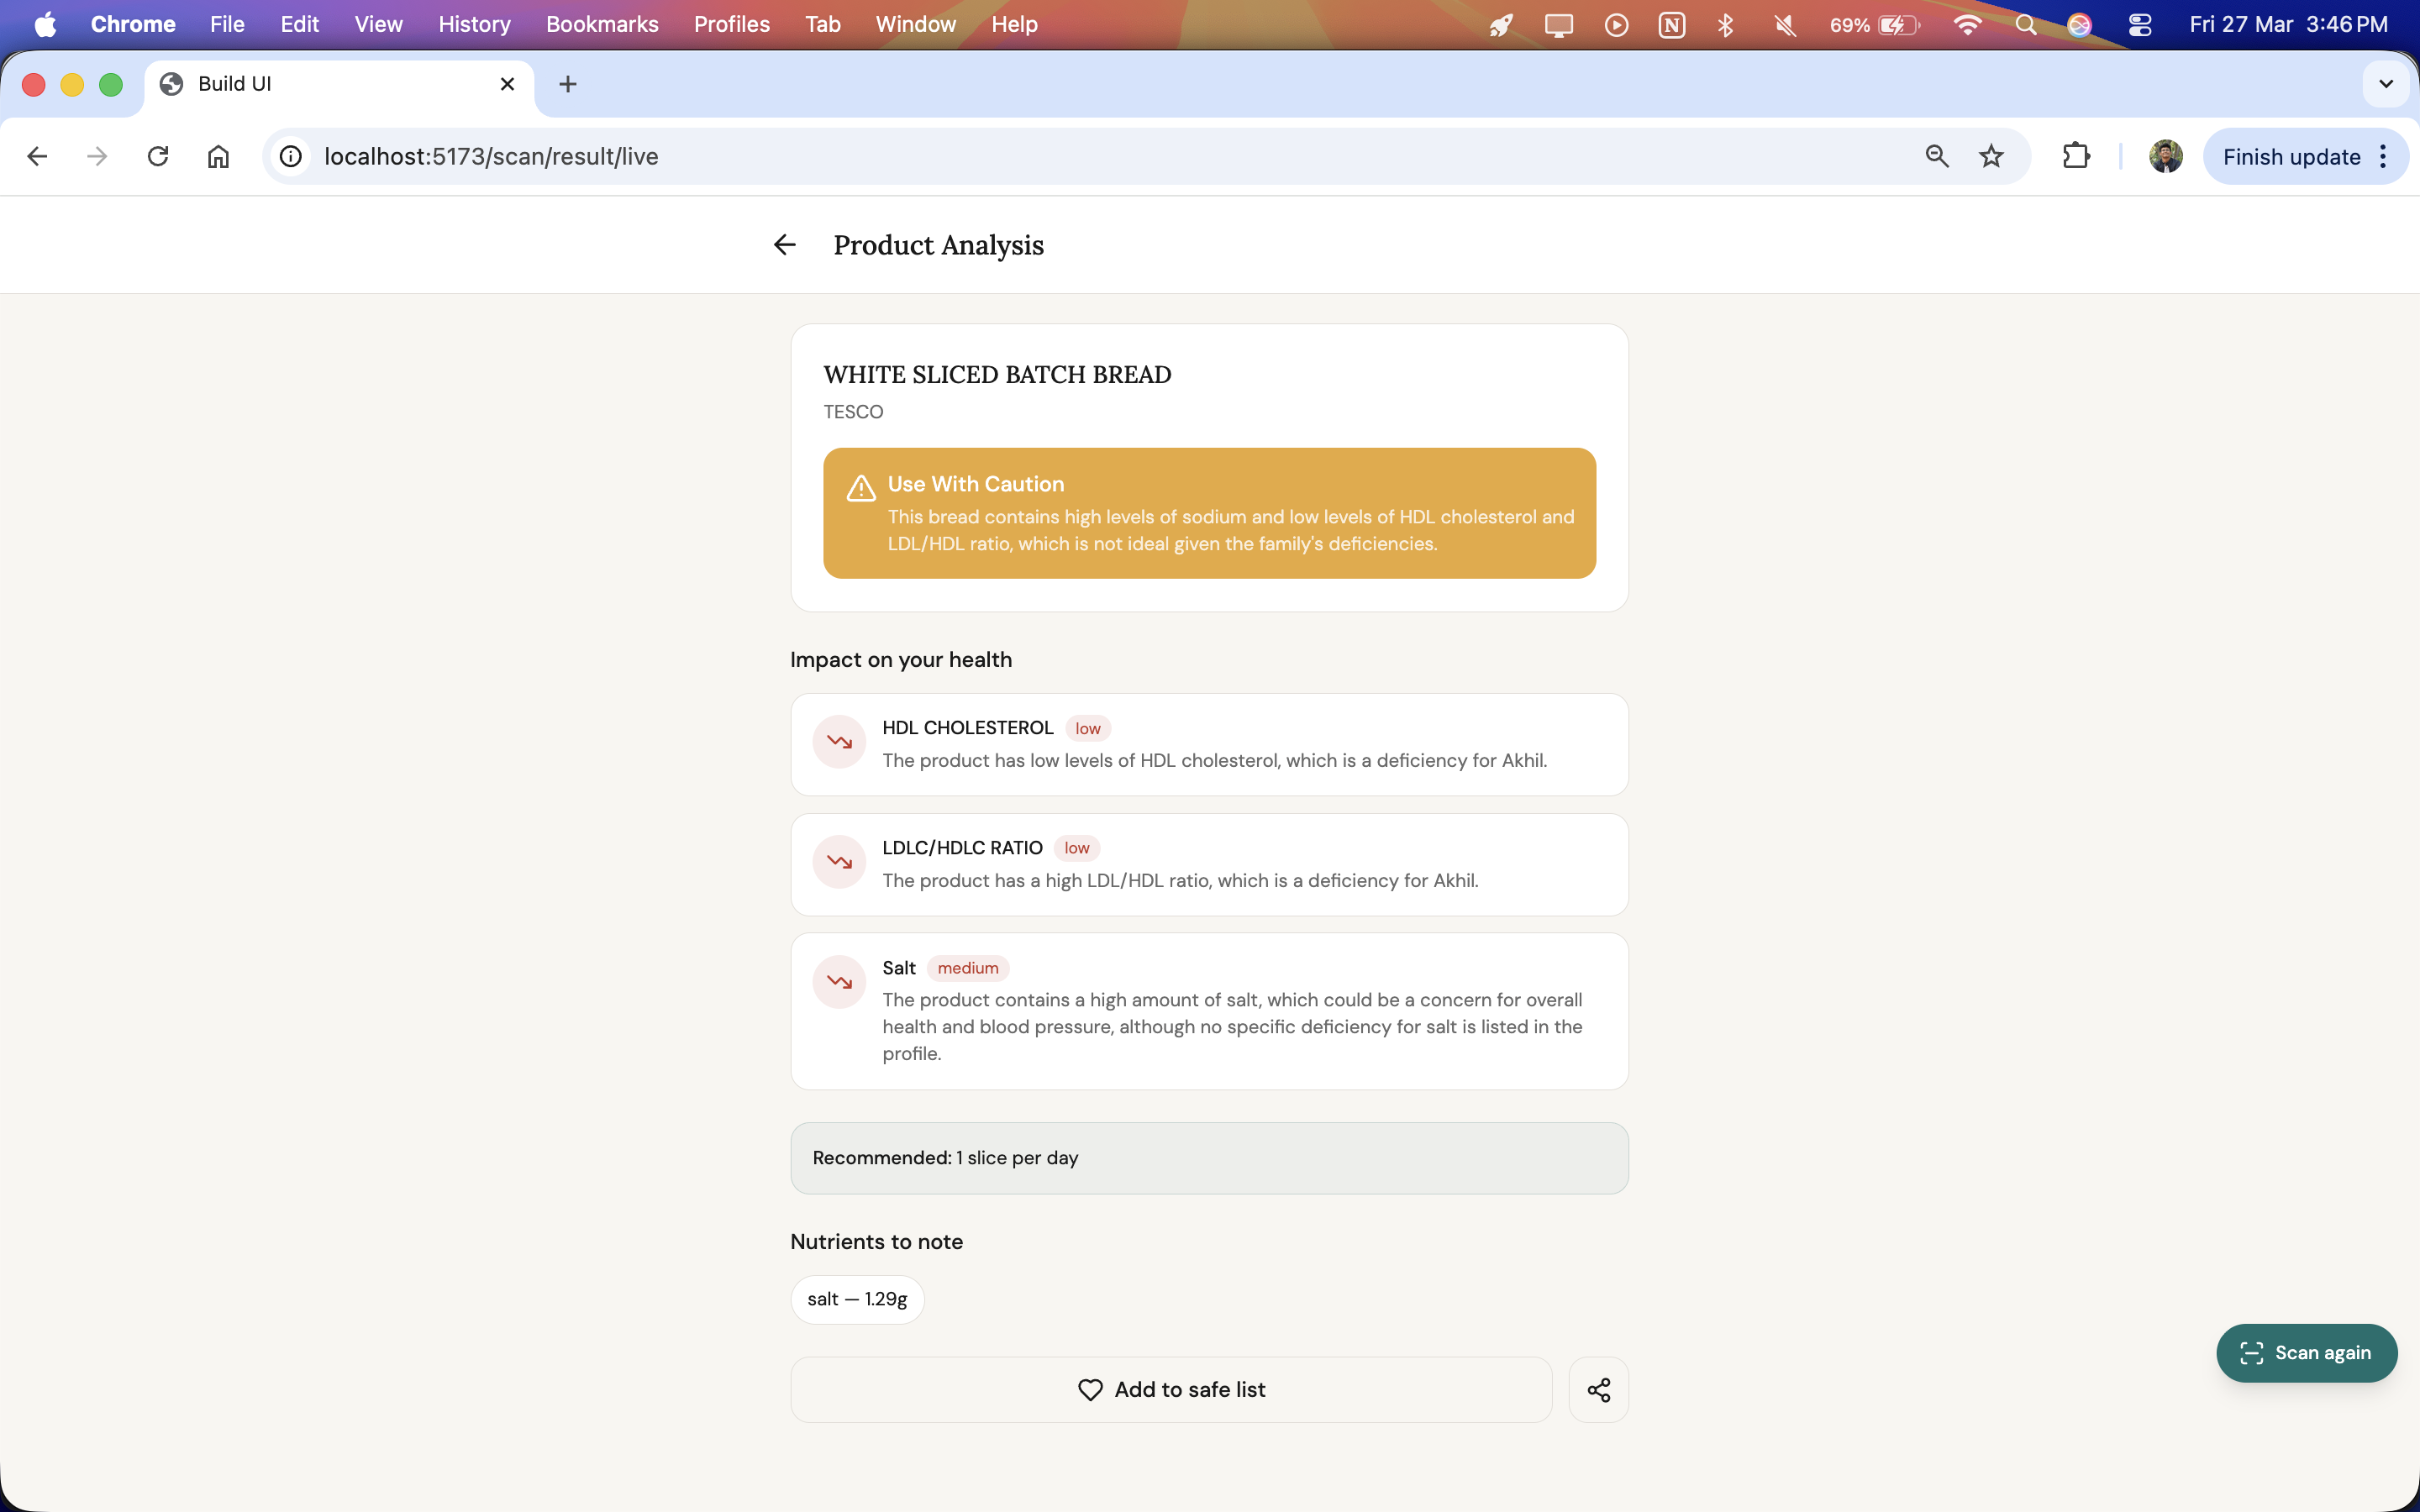Click the browser home icon
The image size is (2420, 1512).
[x=218, y=156]
